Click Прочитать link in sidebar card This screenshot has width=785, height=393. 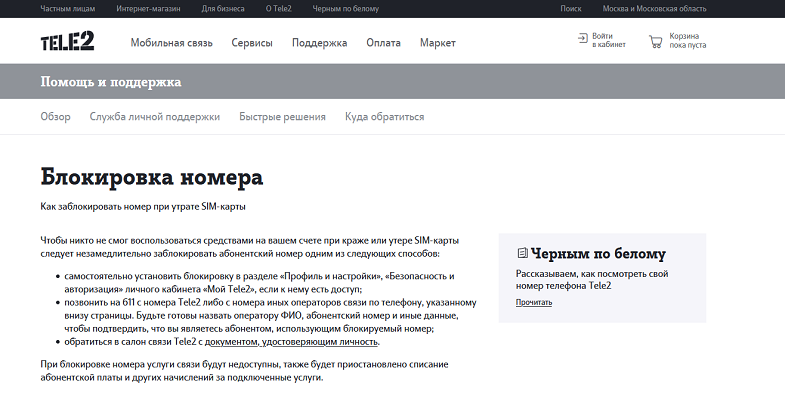click(534, 302)
